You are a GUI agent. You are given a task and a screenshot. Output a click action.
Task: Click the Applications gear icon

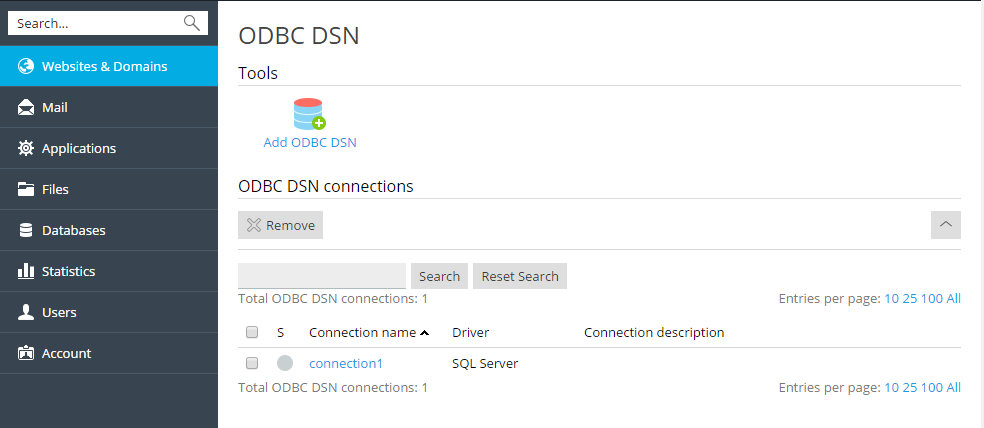26,148
